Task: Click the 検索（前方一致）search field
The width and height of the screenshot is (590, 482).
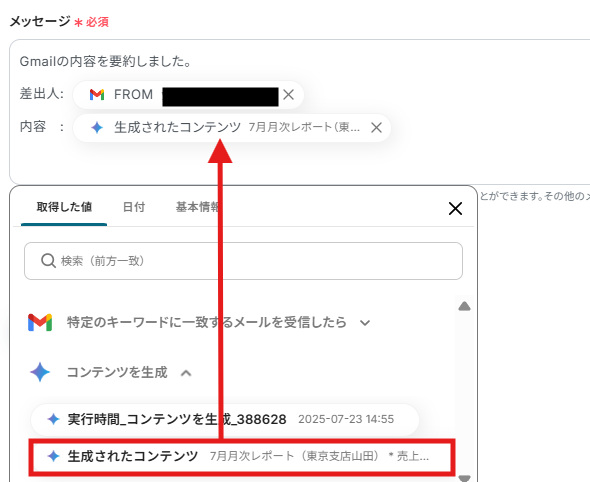Action: 243,261
